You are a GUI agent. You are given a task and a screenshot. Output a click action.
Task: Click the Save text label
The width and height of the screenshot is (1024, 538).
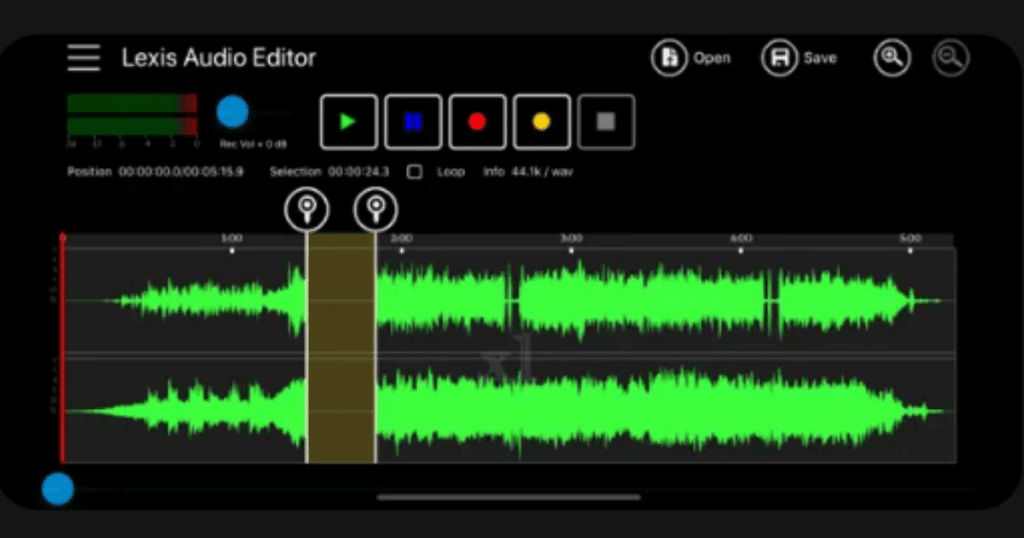click(820, 58)
